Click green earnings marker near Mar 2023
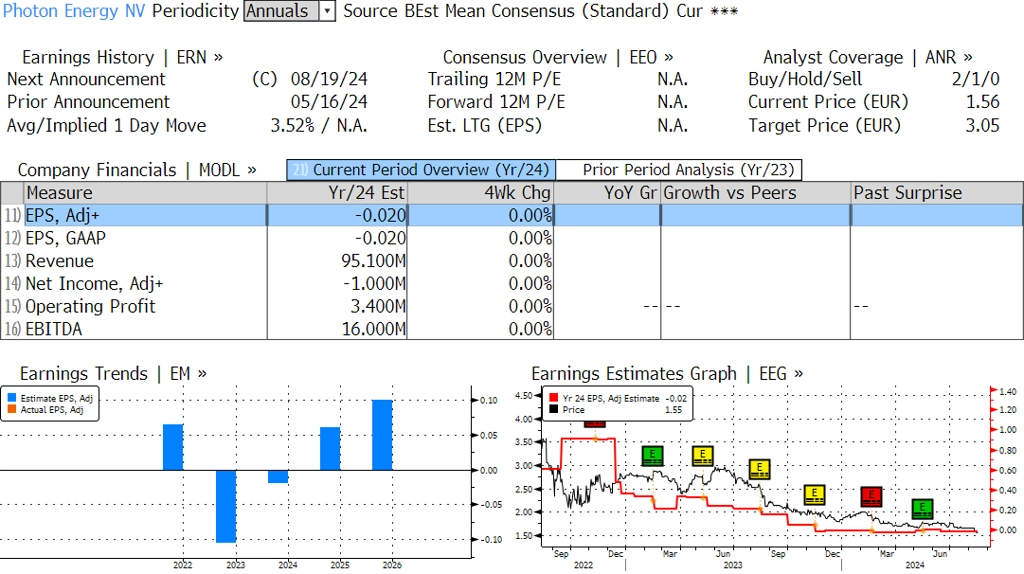 652,455
